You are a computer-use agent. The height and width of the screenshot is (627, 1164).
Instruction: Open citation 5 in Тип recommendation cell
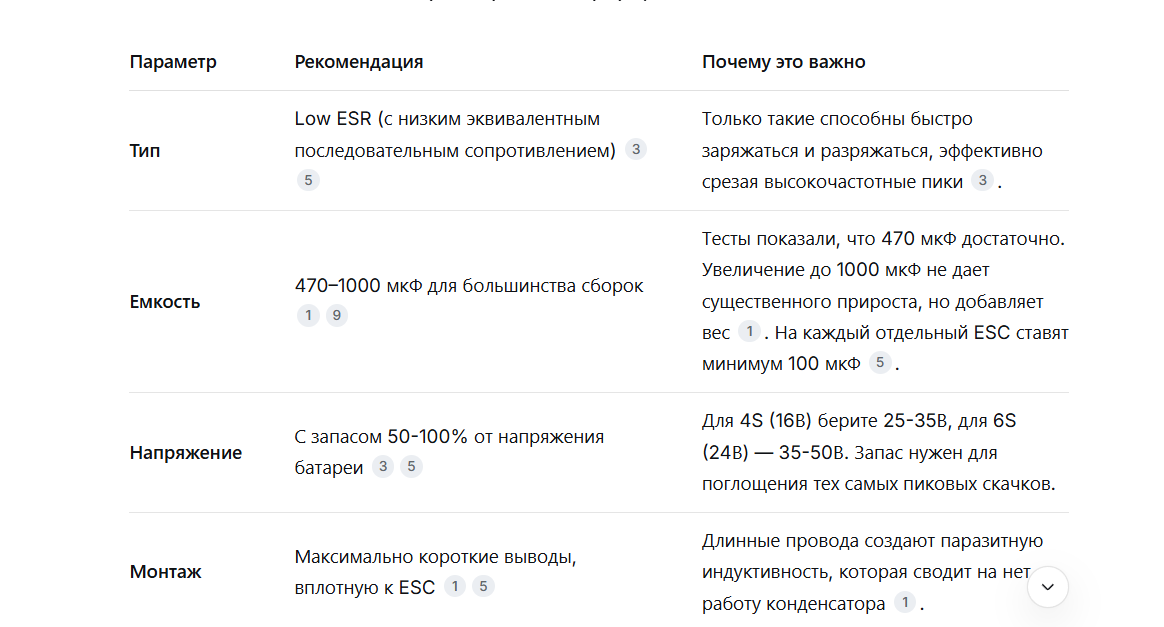(308, 180)
